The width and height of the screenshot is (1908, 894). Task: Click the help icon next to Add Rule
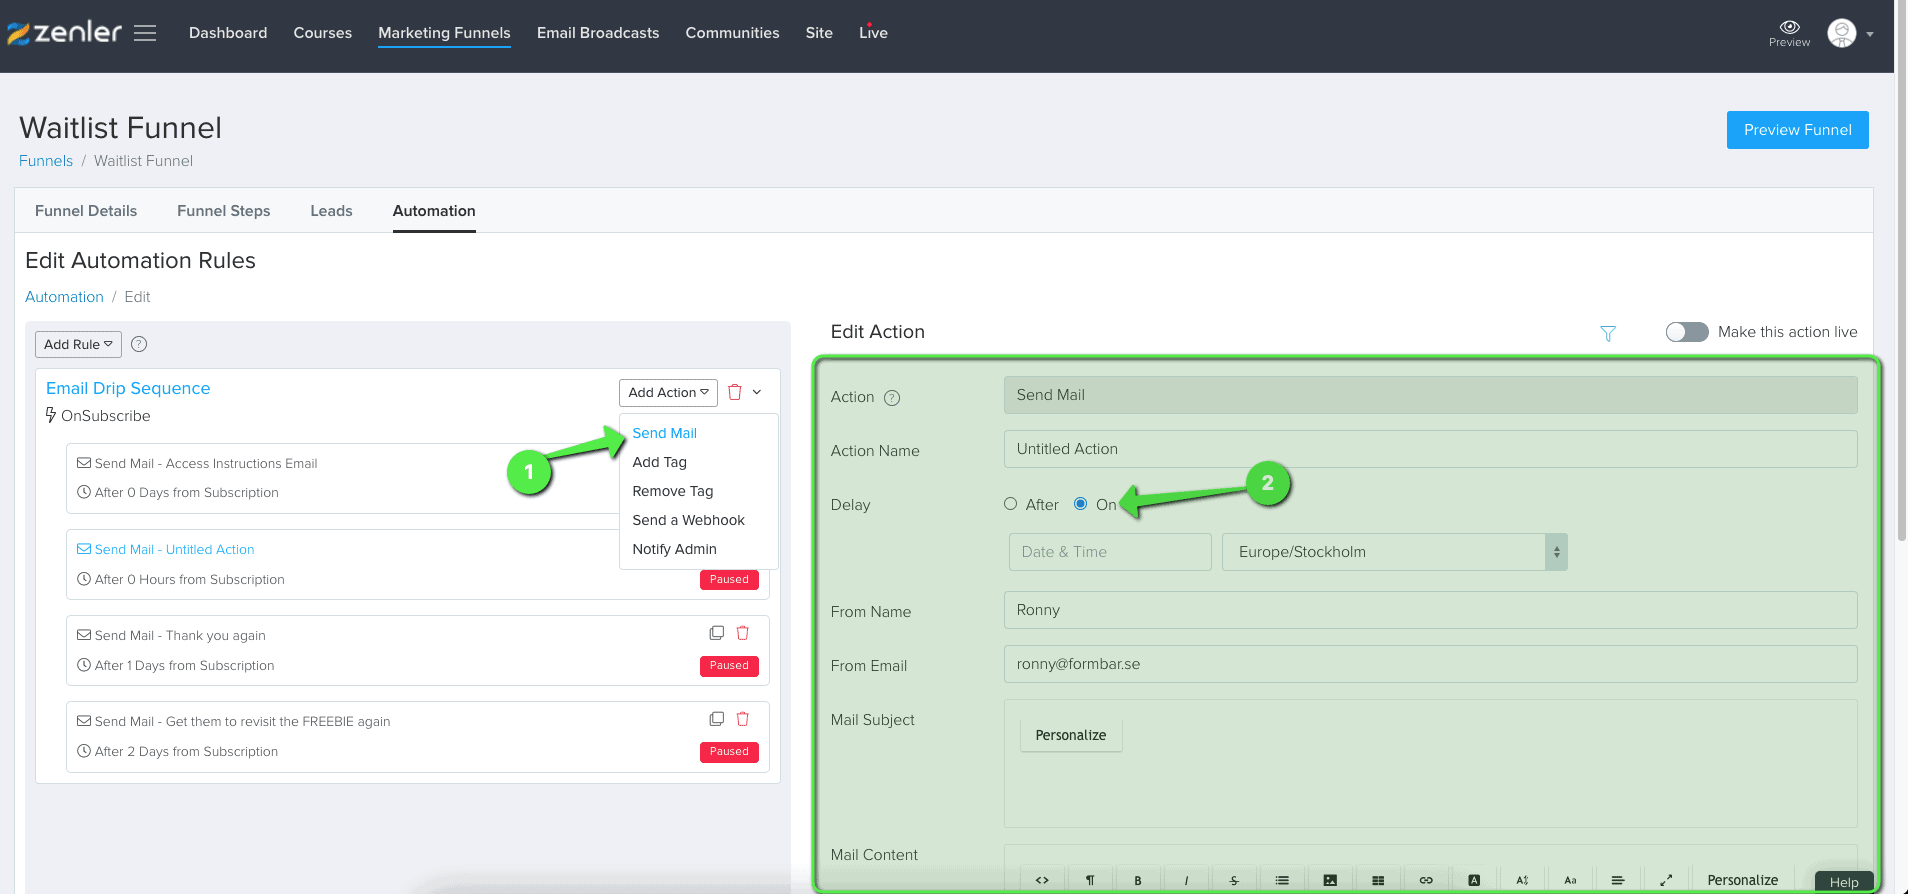139,344
